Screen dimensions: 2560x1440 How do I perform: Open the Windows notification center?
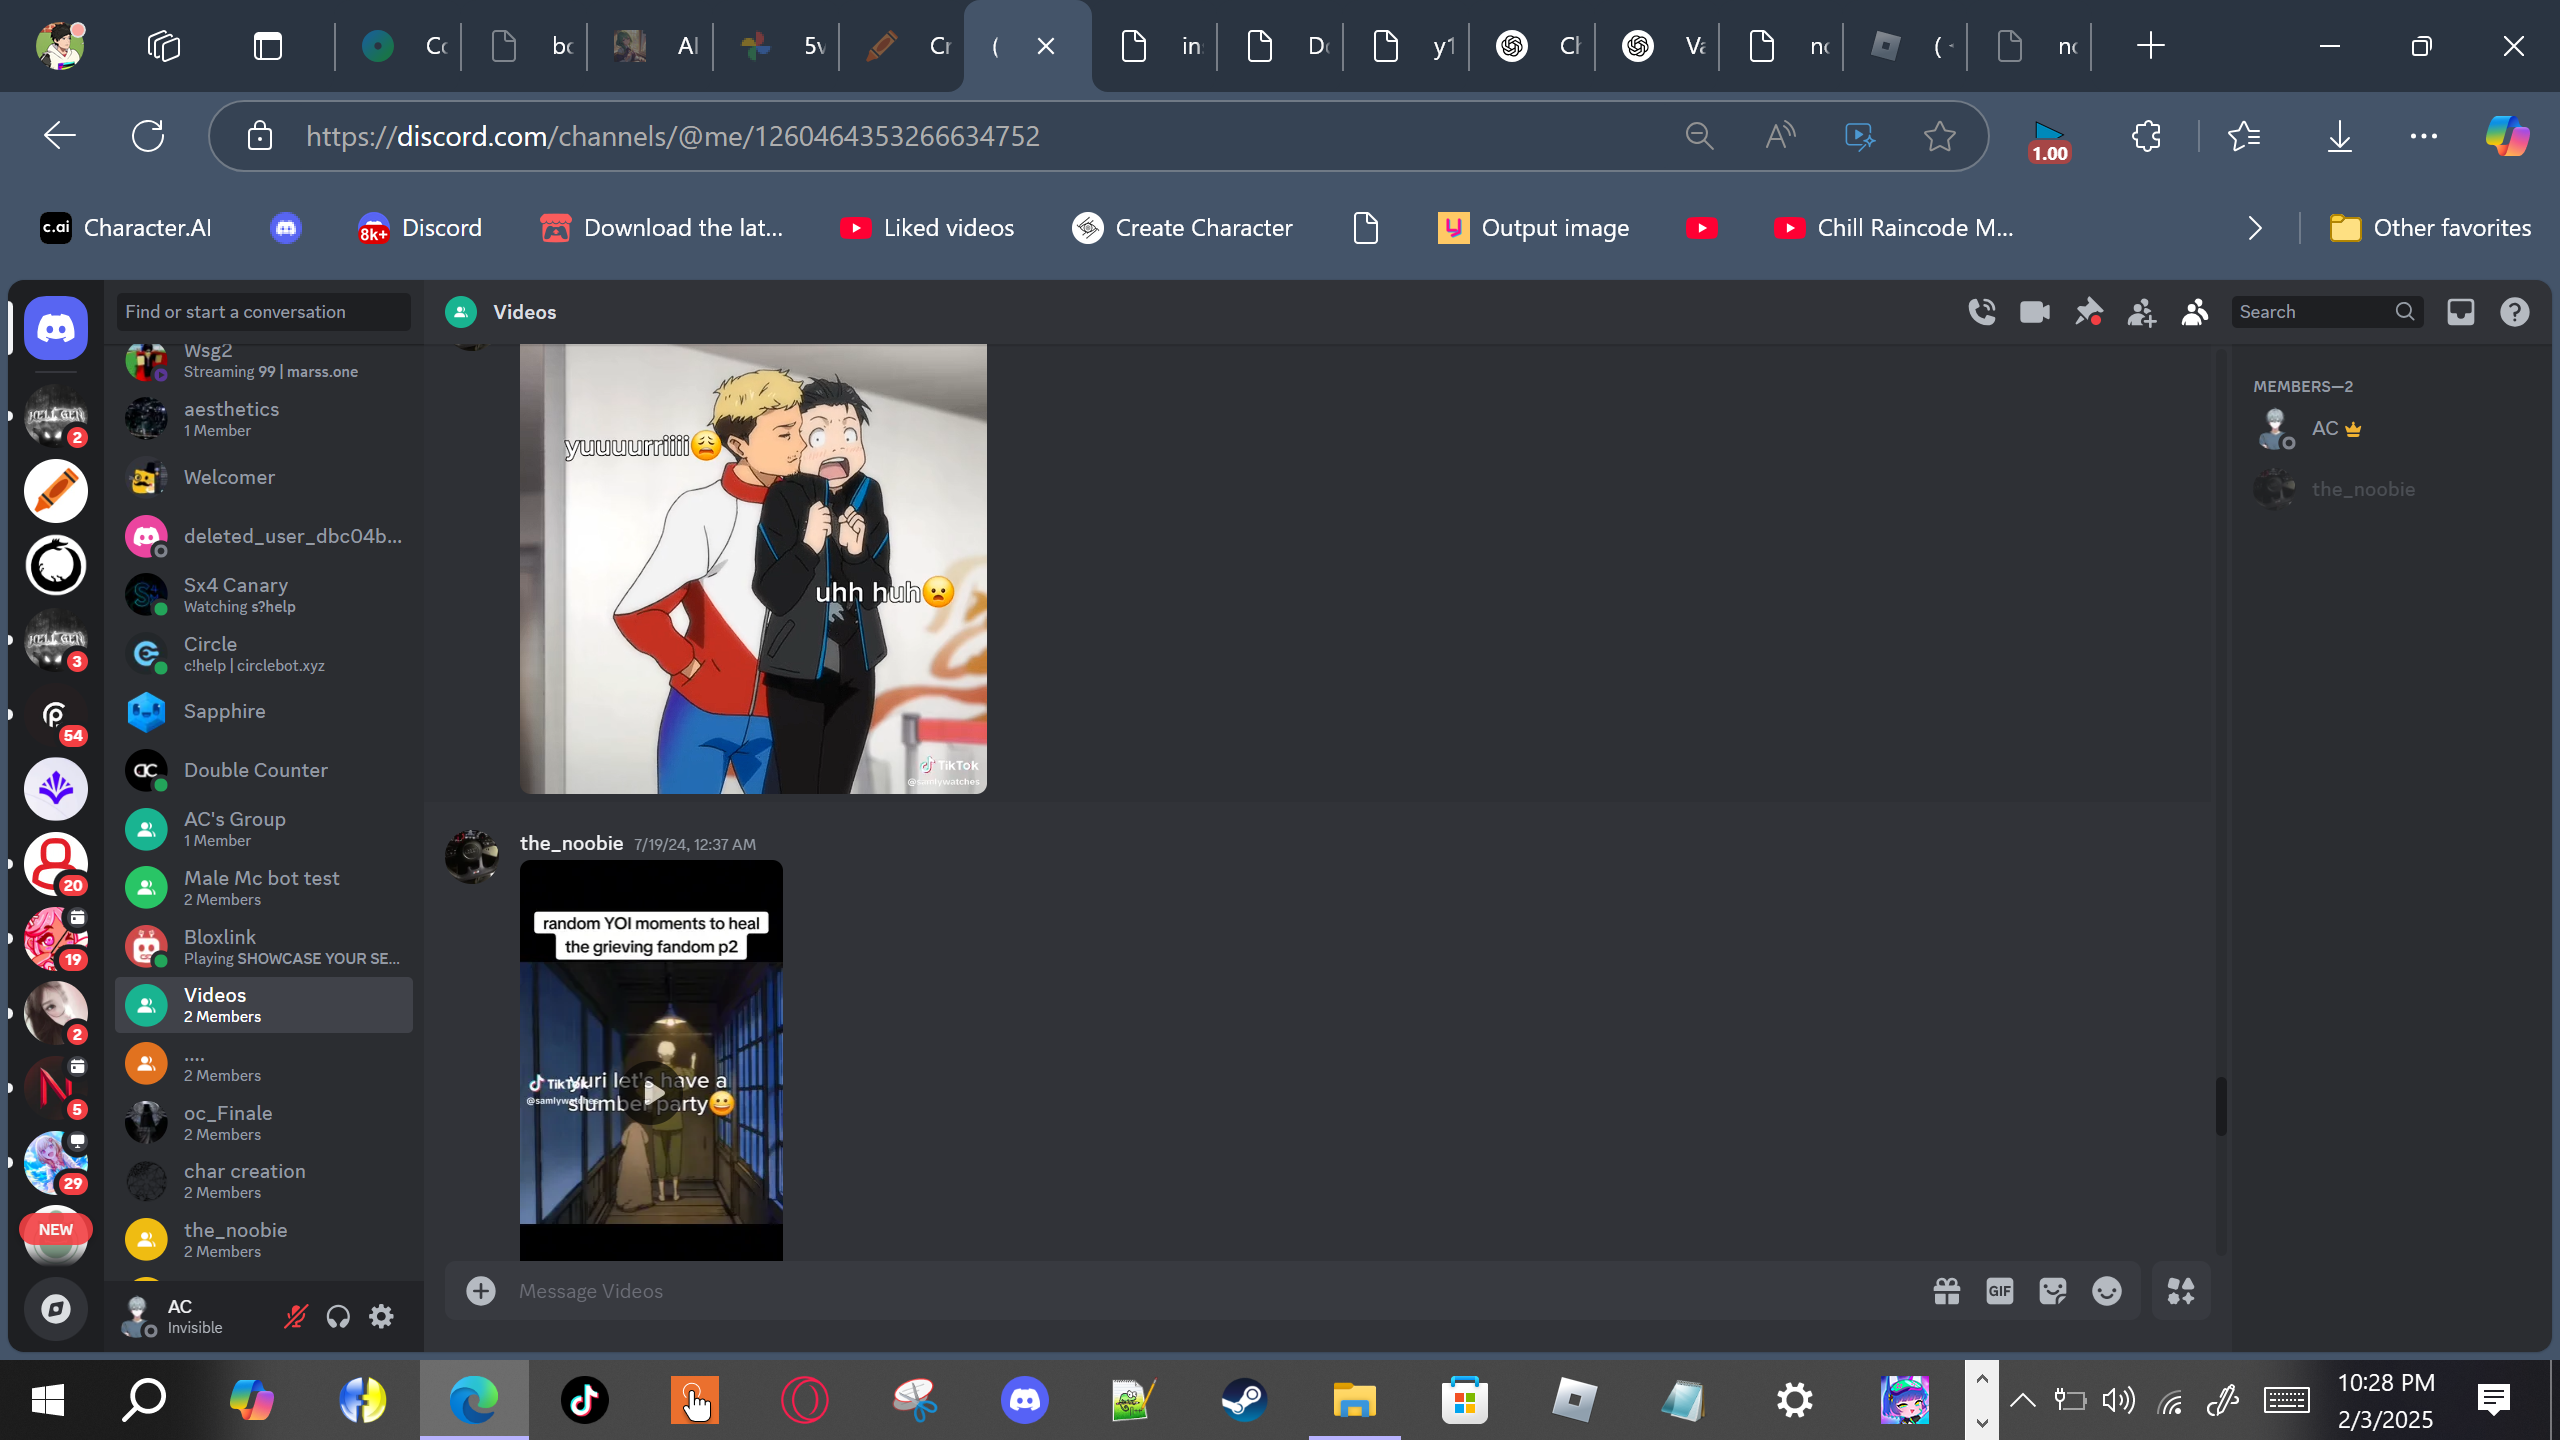coord(2494,1400)
